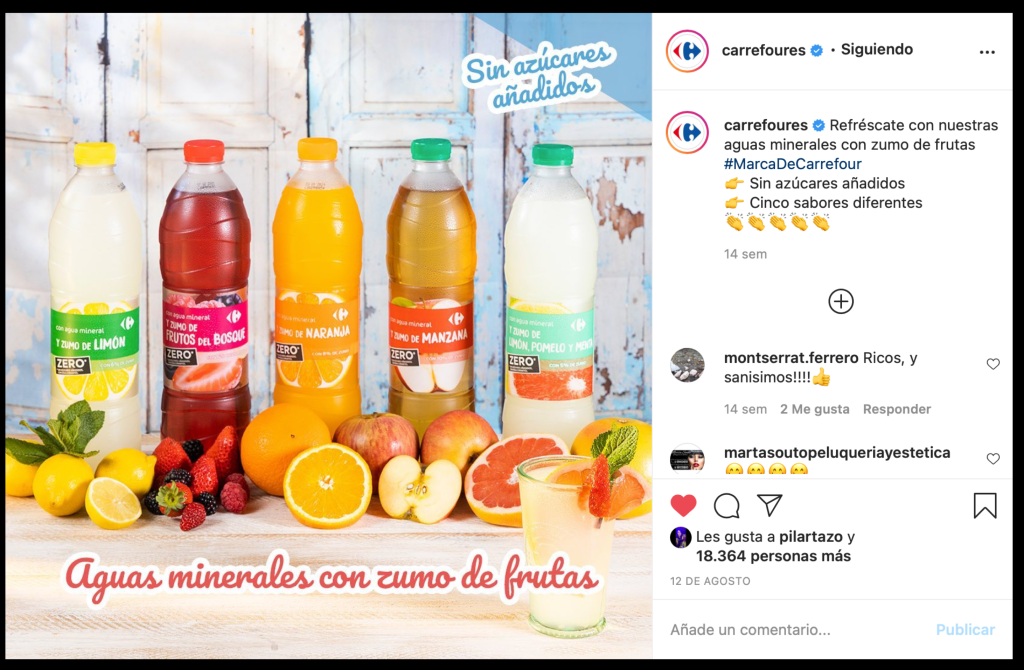Unlike the post with the red heart
Image resolution: width=1024 pixels, height=670 pixels.
coord(683,505)
